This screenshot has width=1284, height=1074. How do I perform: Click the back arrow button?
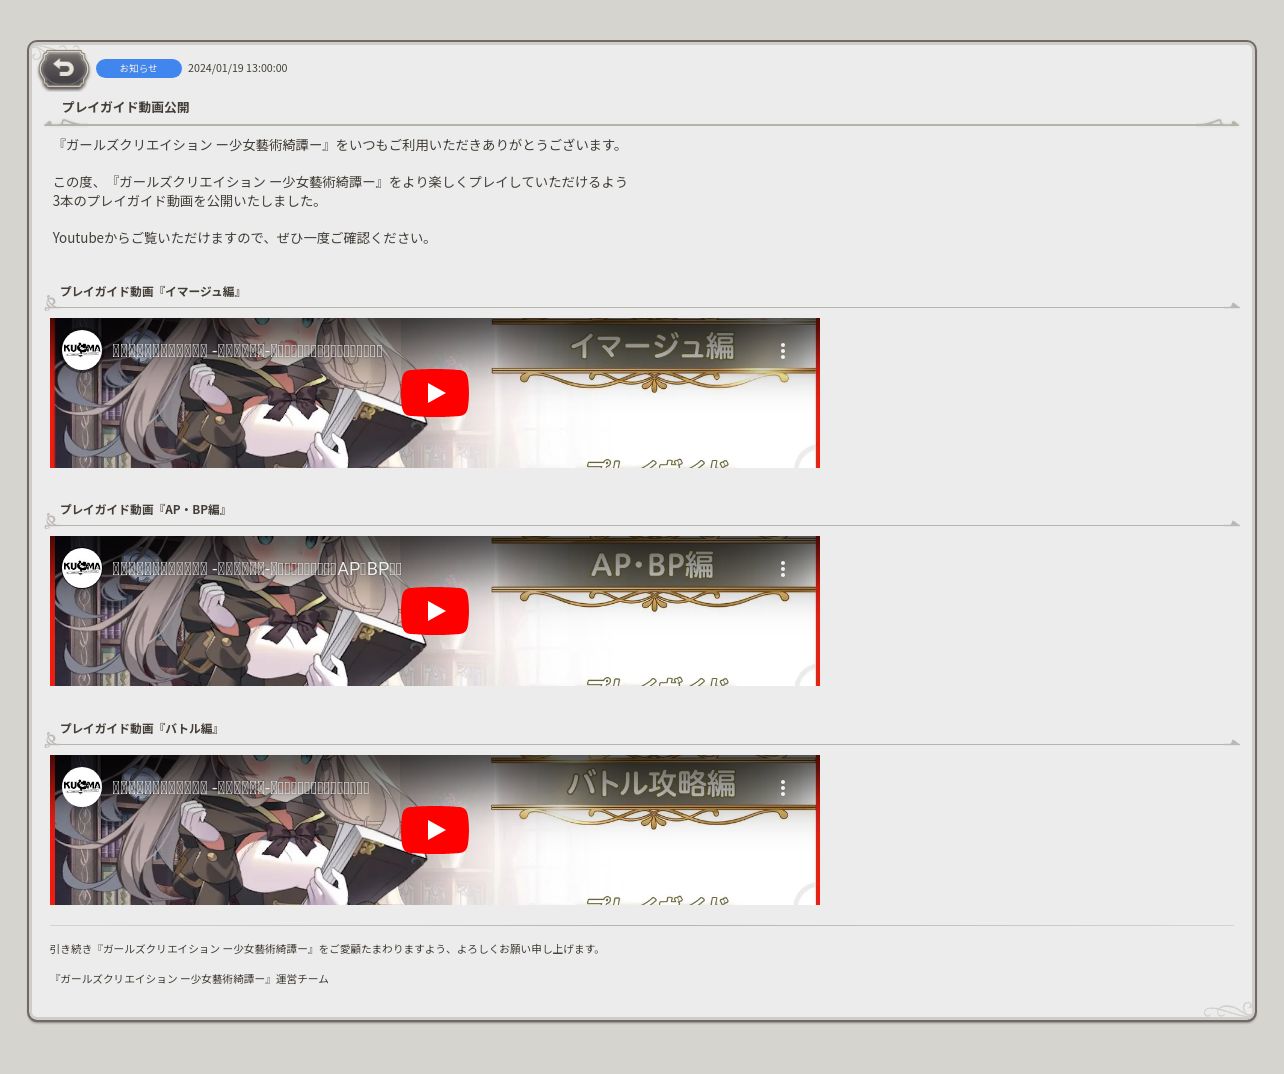click(64, 69)
